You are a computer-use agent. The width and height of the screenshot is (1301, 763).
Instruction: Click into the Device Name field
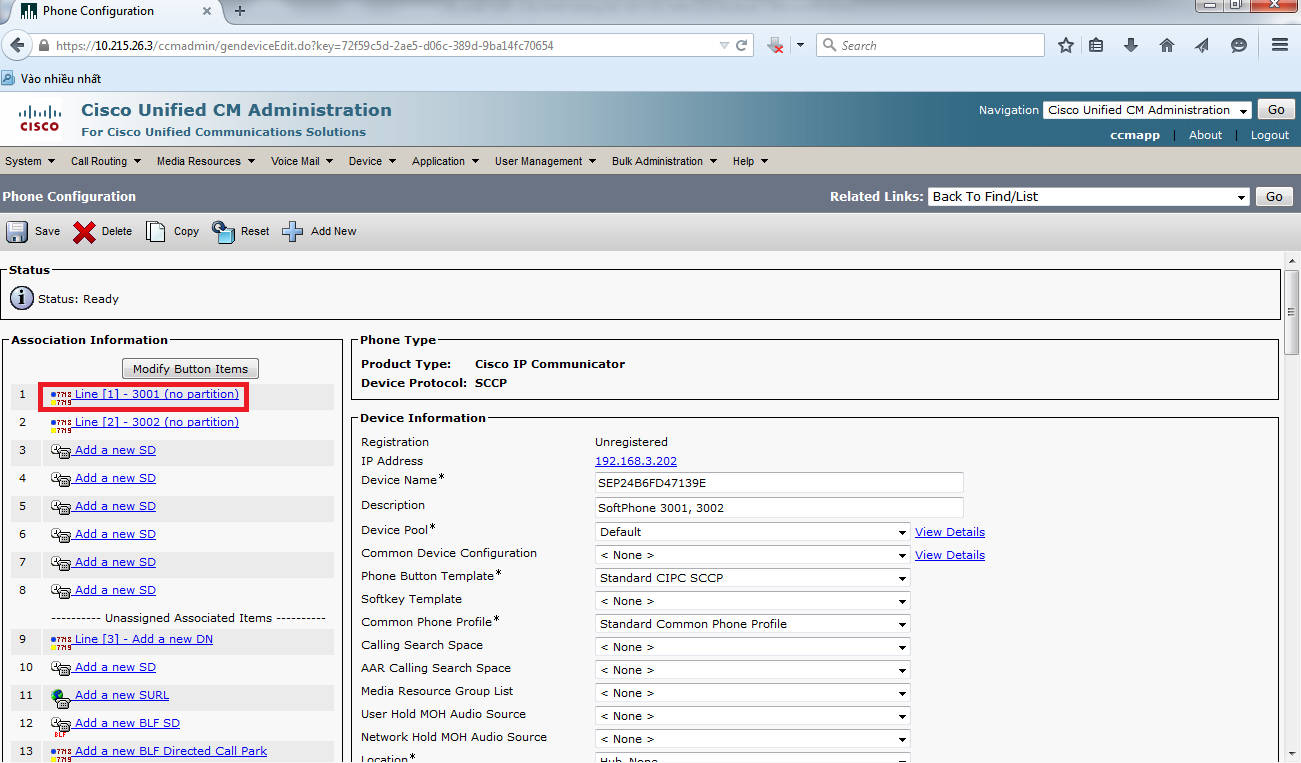(780, 484)
